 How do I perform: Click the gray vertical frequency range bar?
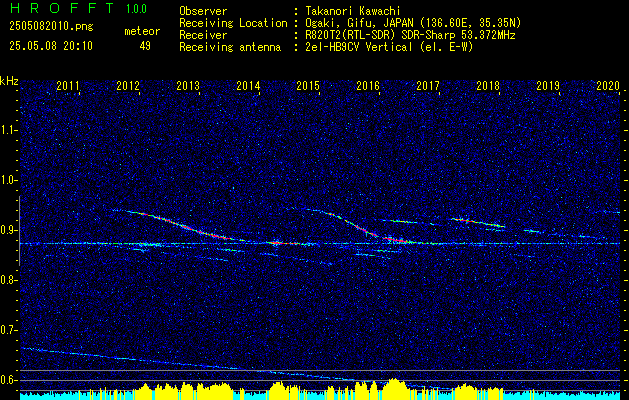(19, 231)
